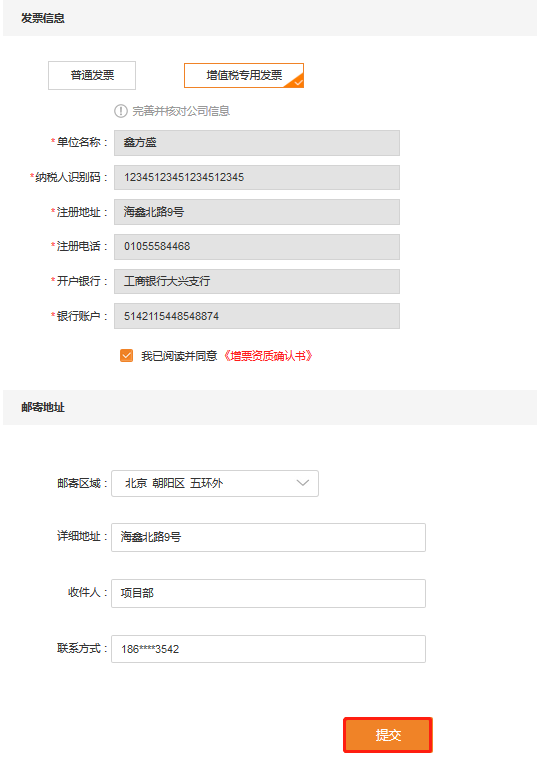
Task: Click the 收件人 input containing 项目部
Action: pos(268,593)
